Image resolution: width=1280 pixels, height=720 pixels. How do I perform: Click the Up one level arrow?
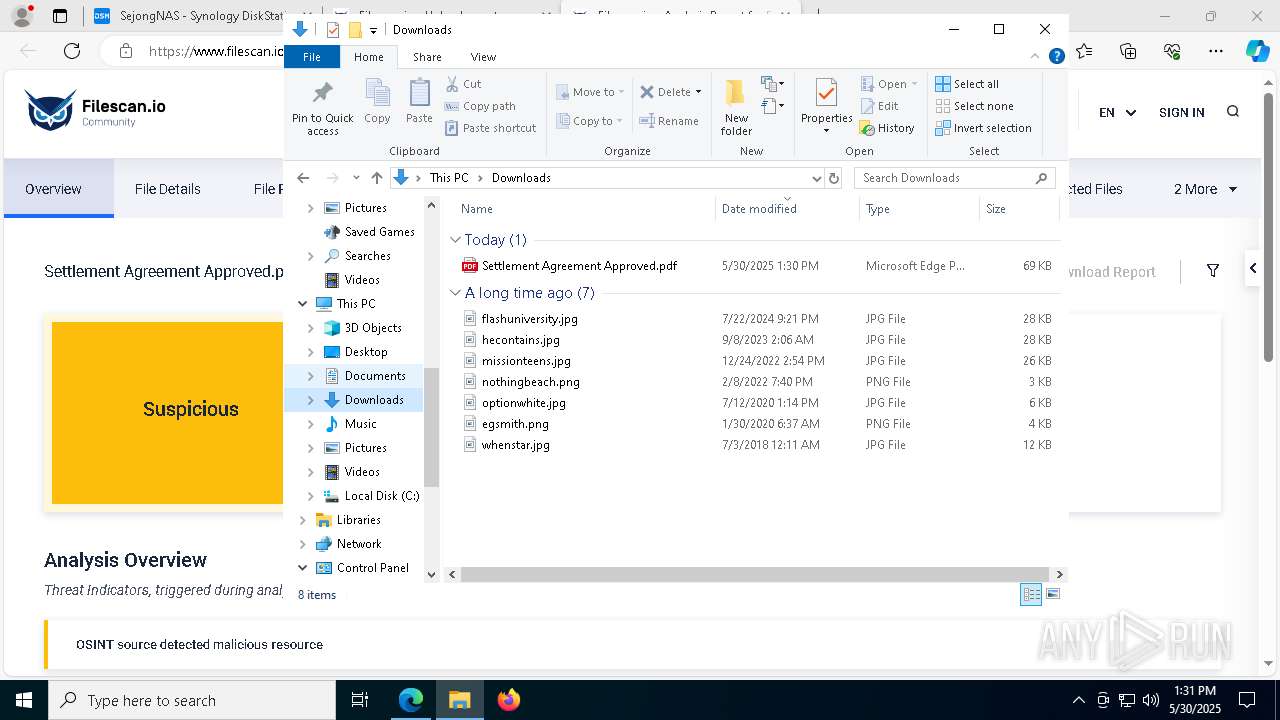pyautogui.click(x=376, y=178)
